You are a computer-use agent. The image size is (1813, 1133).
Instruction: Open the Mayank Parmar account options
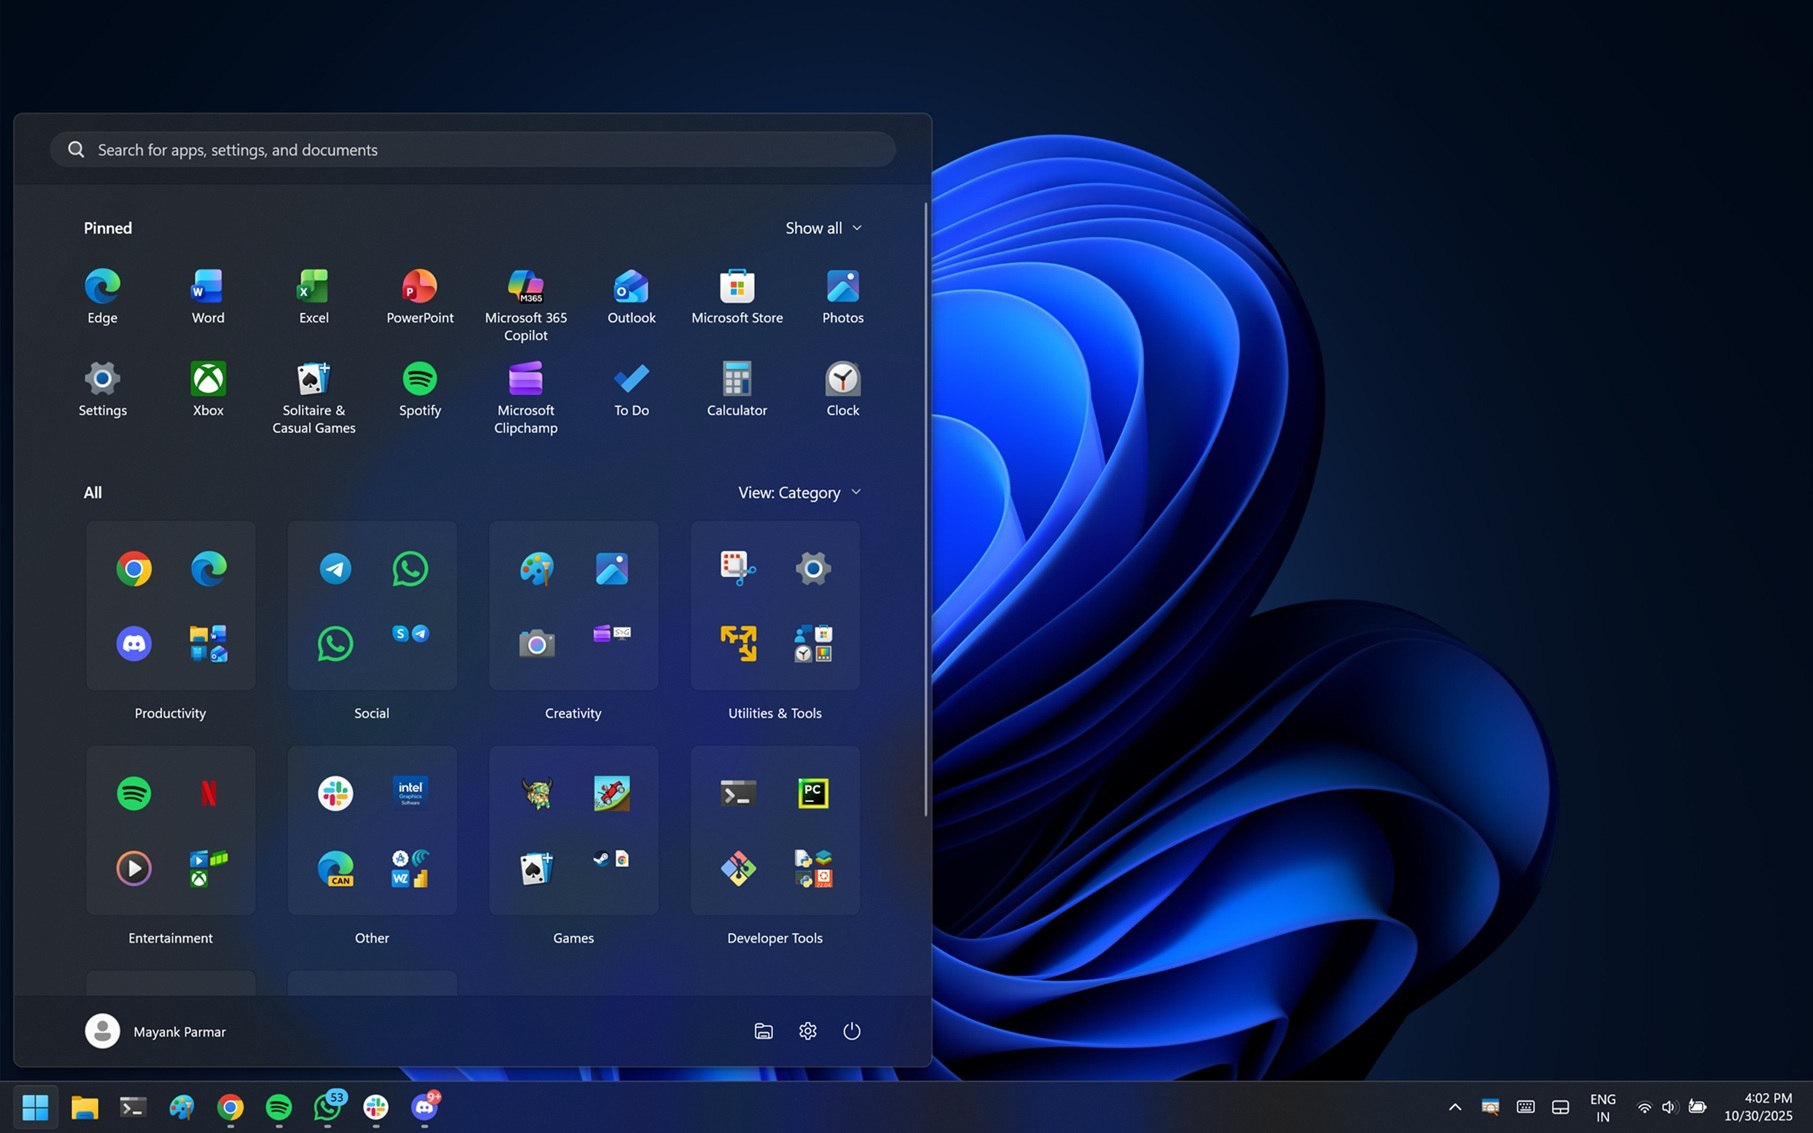pyautogui.click(x=155, y=1031)
